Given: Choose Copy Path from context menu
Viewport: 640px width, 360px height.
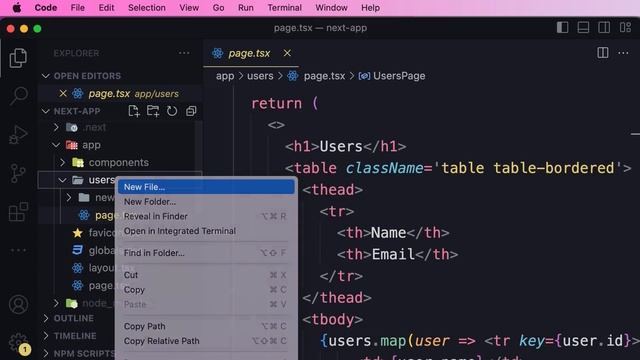Looking at the screenshot, I should pyautogui.click(x=206, y=327).
